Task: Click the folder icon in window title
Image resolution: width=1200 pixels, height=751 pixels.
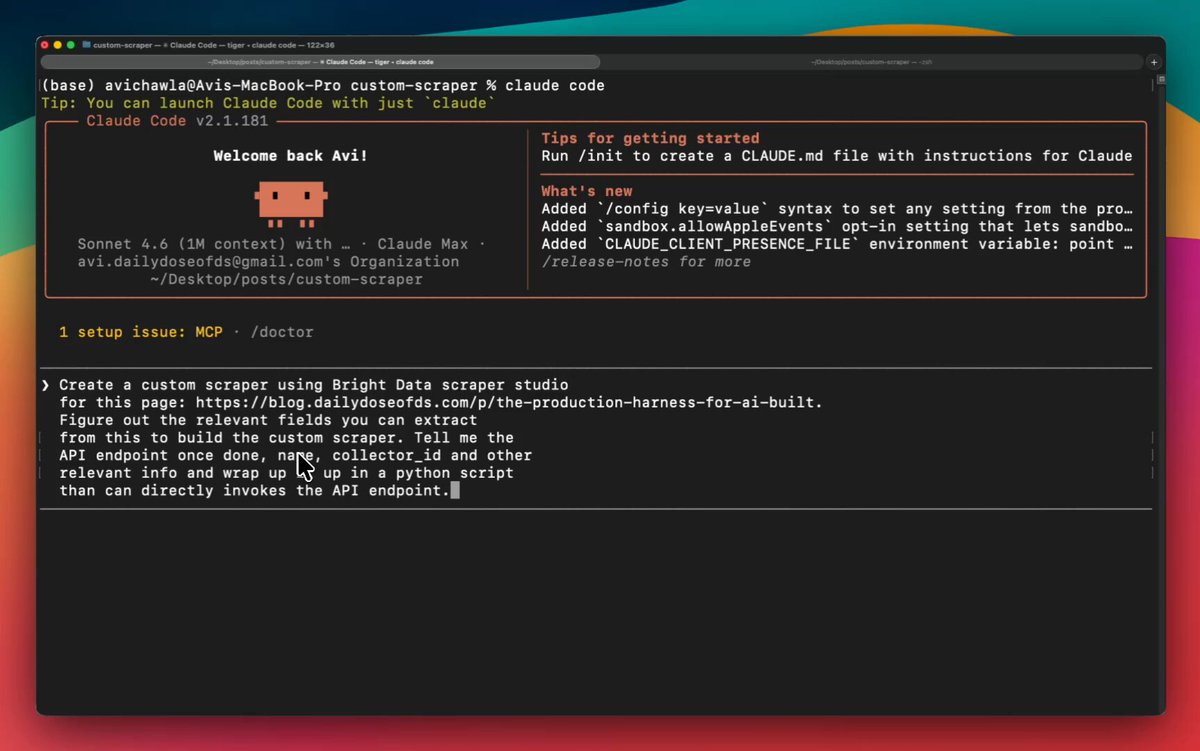Action: click(87, 45)
